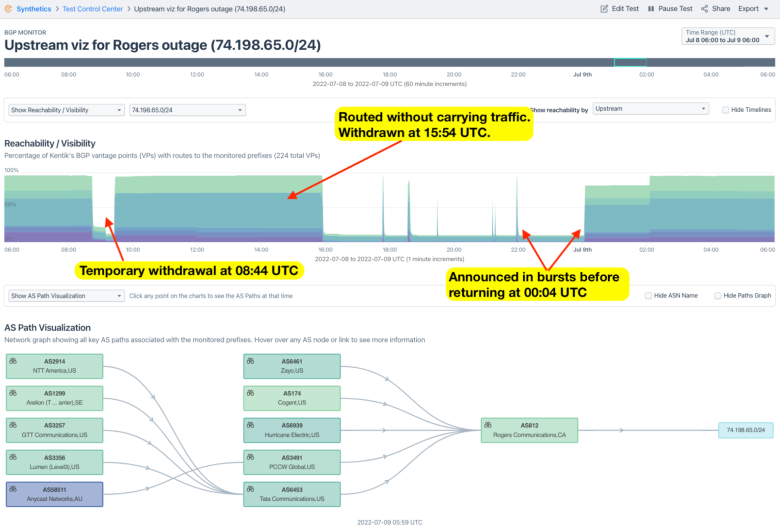This screenshot has height=531, width=780.
Task: Click the Kentik logo icon in breadcrumb
Action: pos(8,8)
